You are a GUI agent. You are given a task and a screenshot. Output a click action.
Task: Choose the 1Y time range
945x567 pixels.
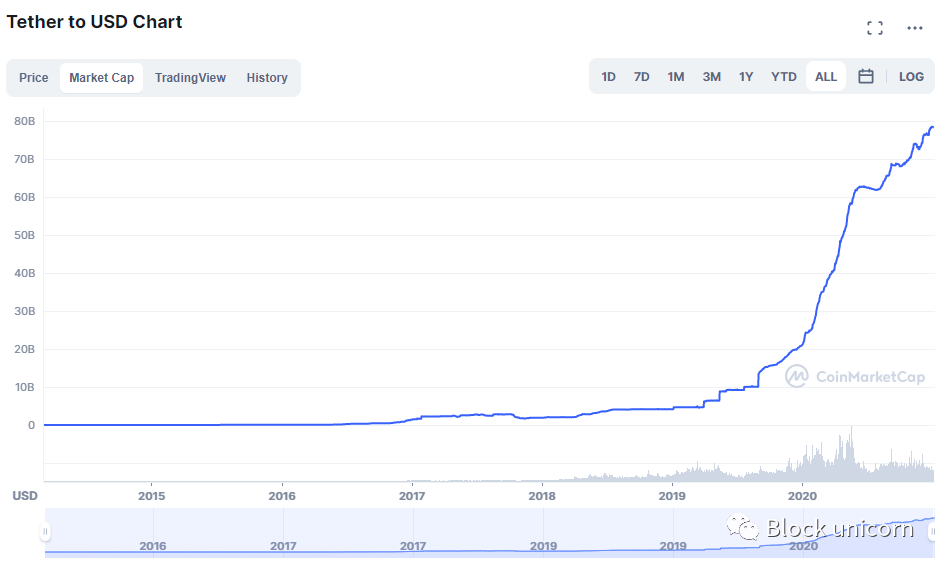pos(746,77)
